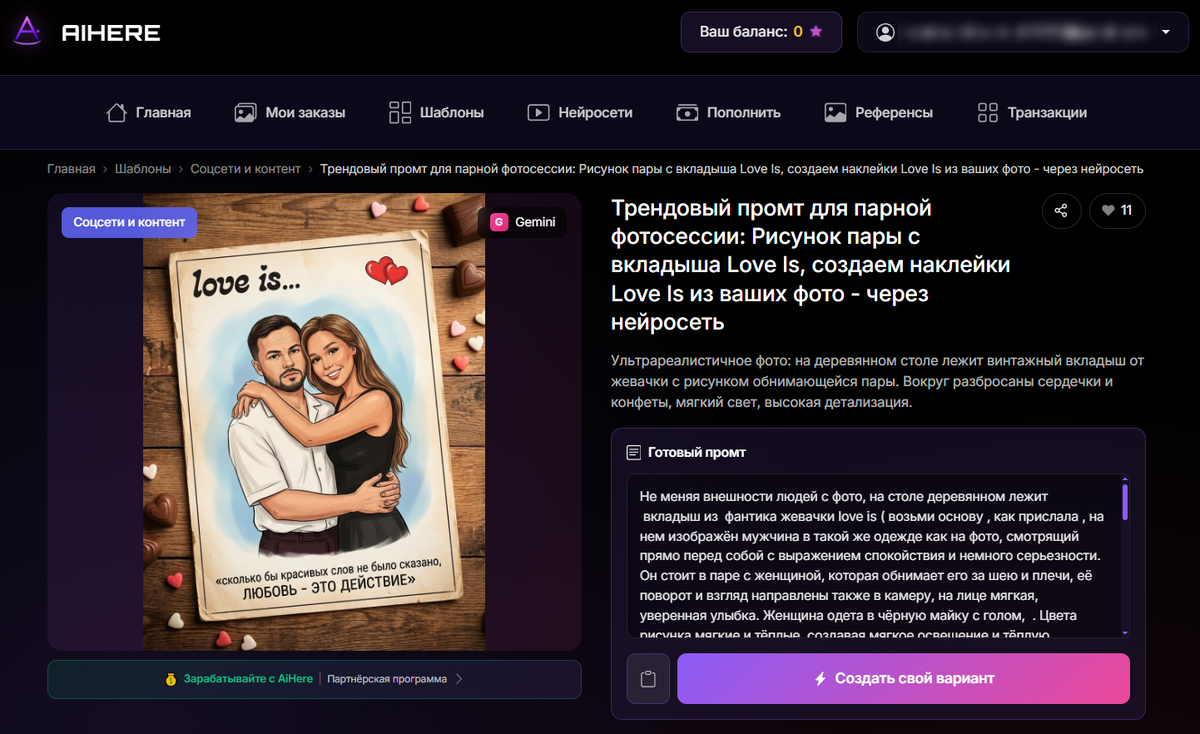
Task: Click the Шаблоны grid icon
Action: (x=400, y=112)
